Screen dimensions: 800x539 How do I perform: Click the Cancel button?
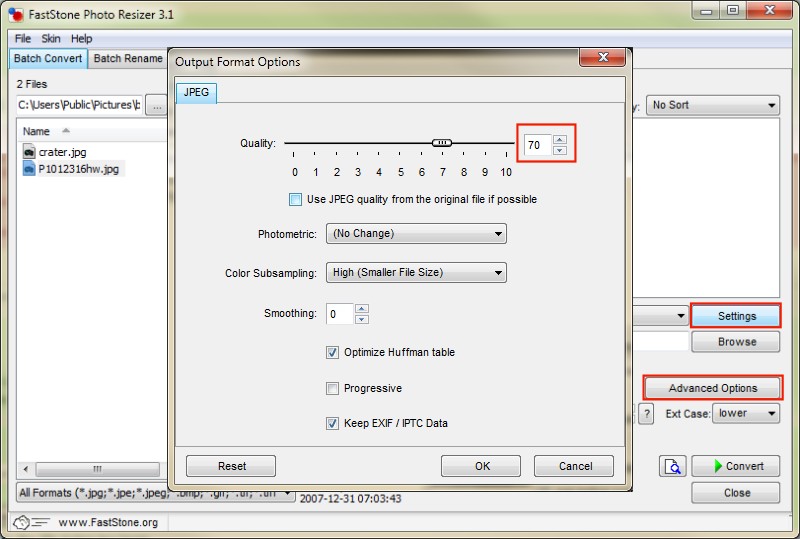574,466
